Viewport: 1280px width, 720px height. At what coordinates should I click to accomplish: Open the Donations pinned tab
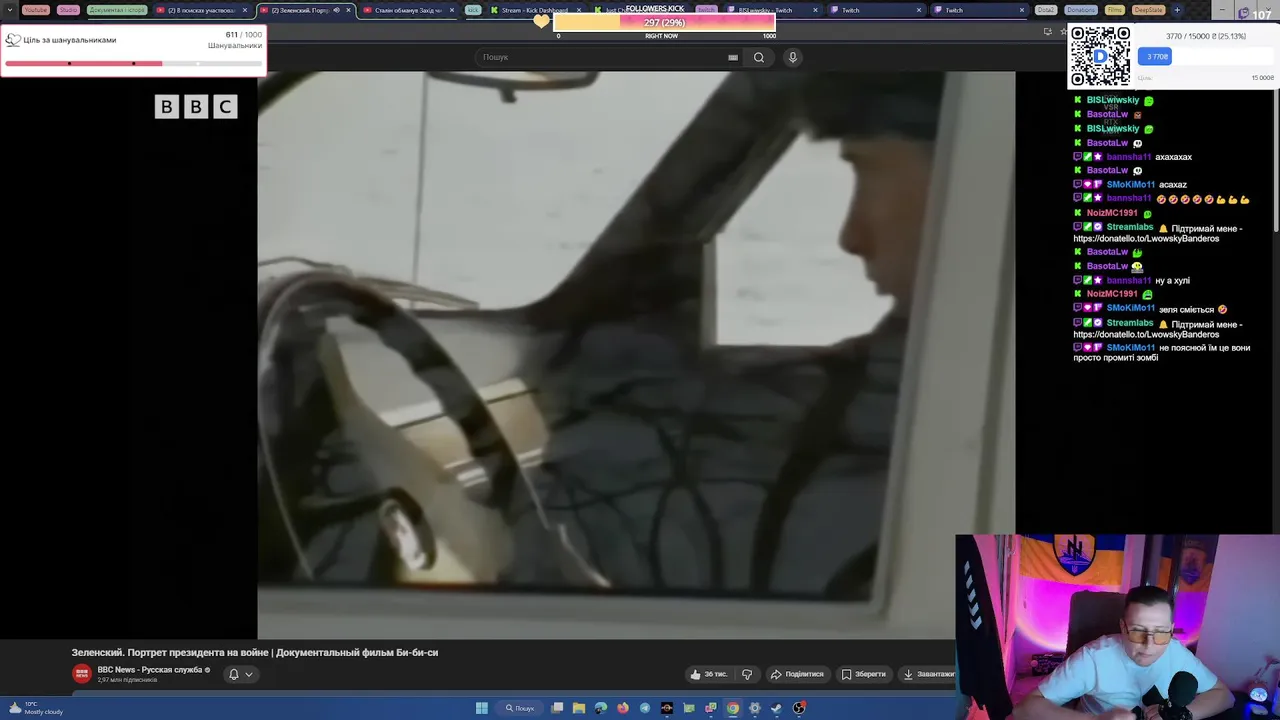(x=1080, y=10)
